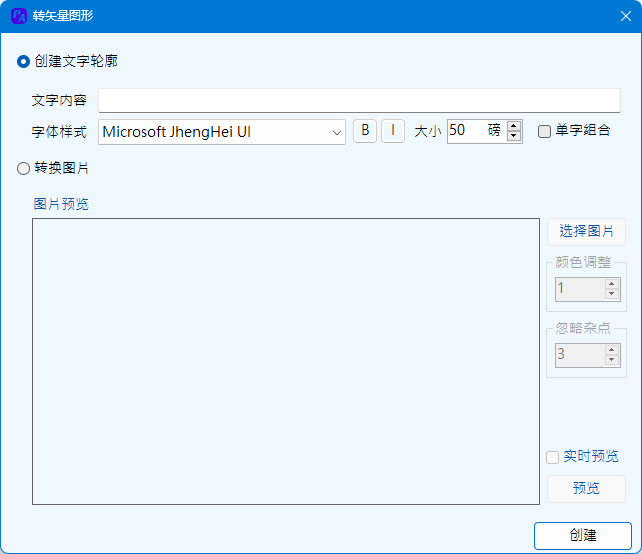
Task: Click the font size field showing 50
Action: 476,131
